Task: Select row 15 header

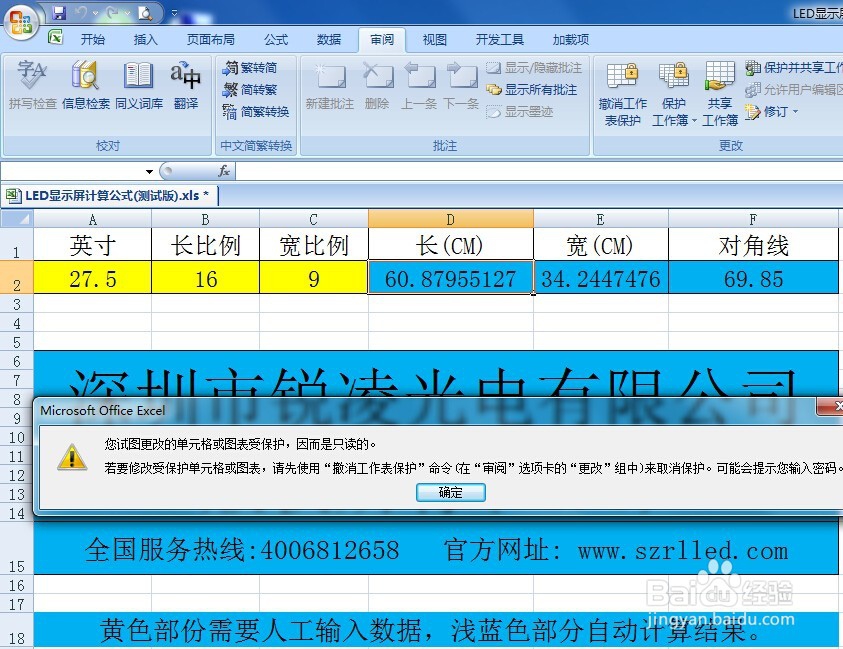Action: point(17,549)
